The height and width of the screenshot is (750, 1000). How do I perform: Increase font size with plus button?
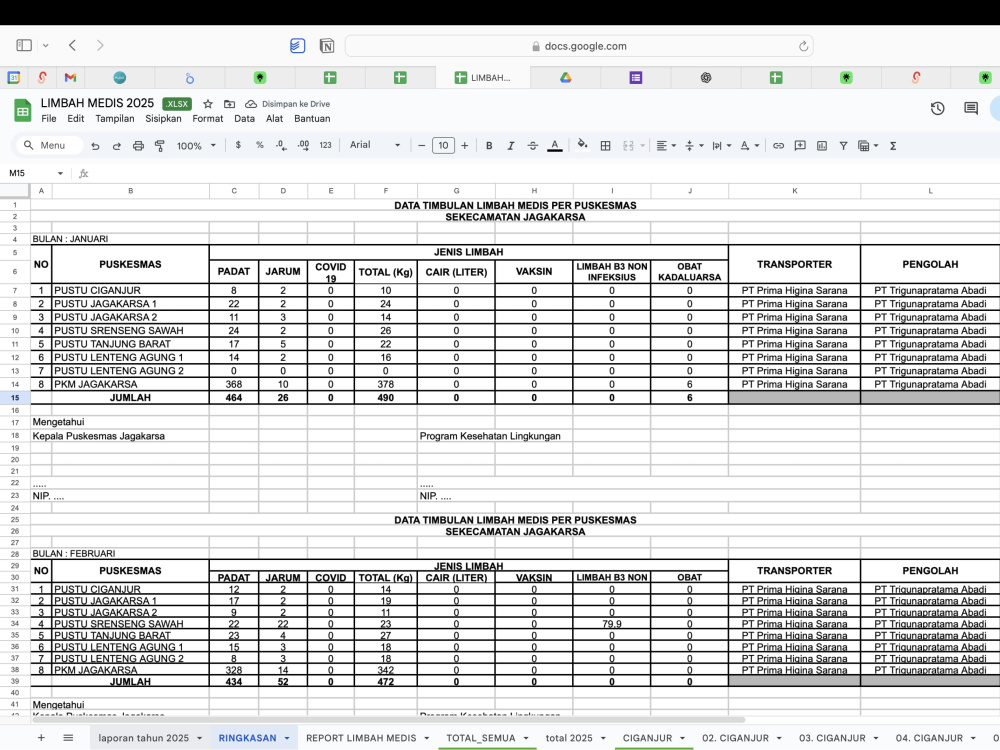(465, 145)
